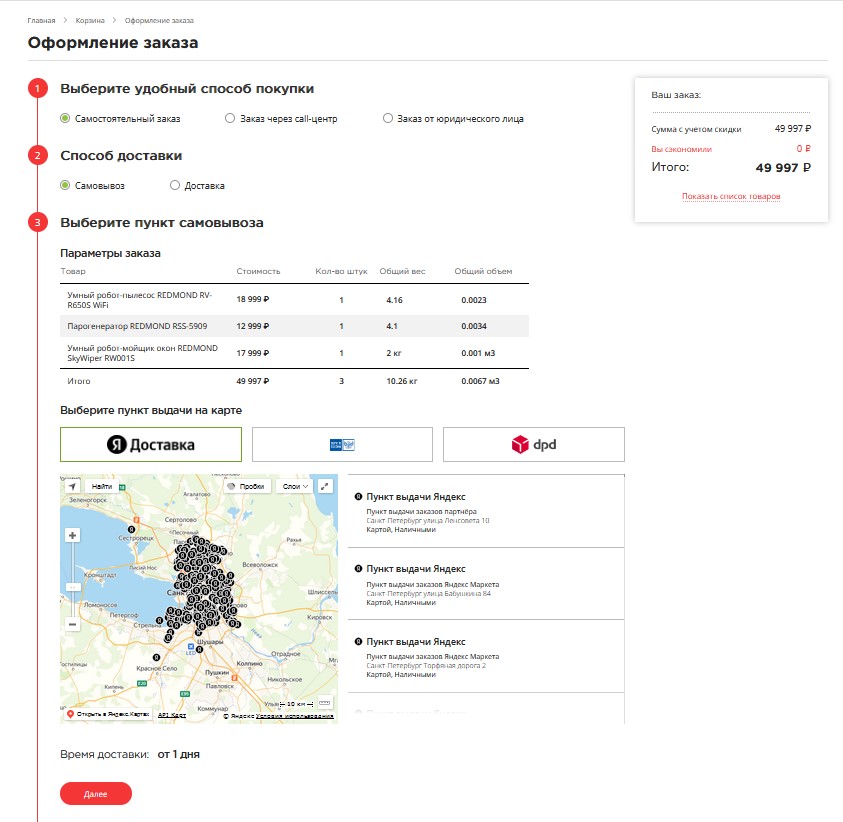Click the Оформление заказа breadcrumb text
The width and height of the screenshot is (843, 822).
pyautogui.click(x=159, y=20)
